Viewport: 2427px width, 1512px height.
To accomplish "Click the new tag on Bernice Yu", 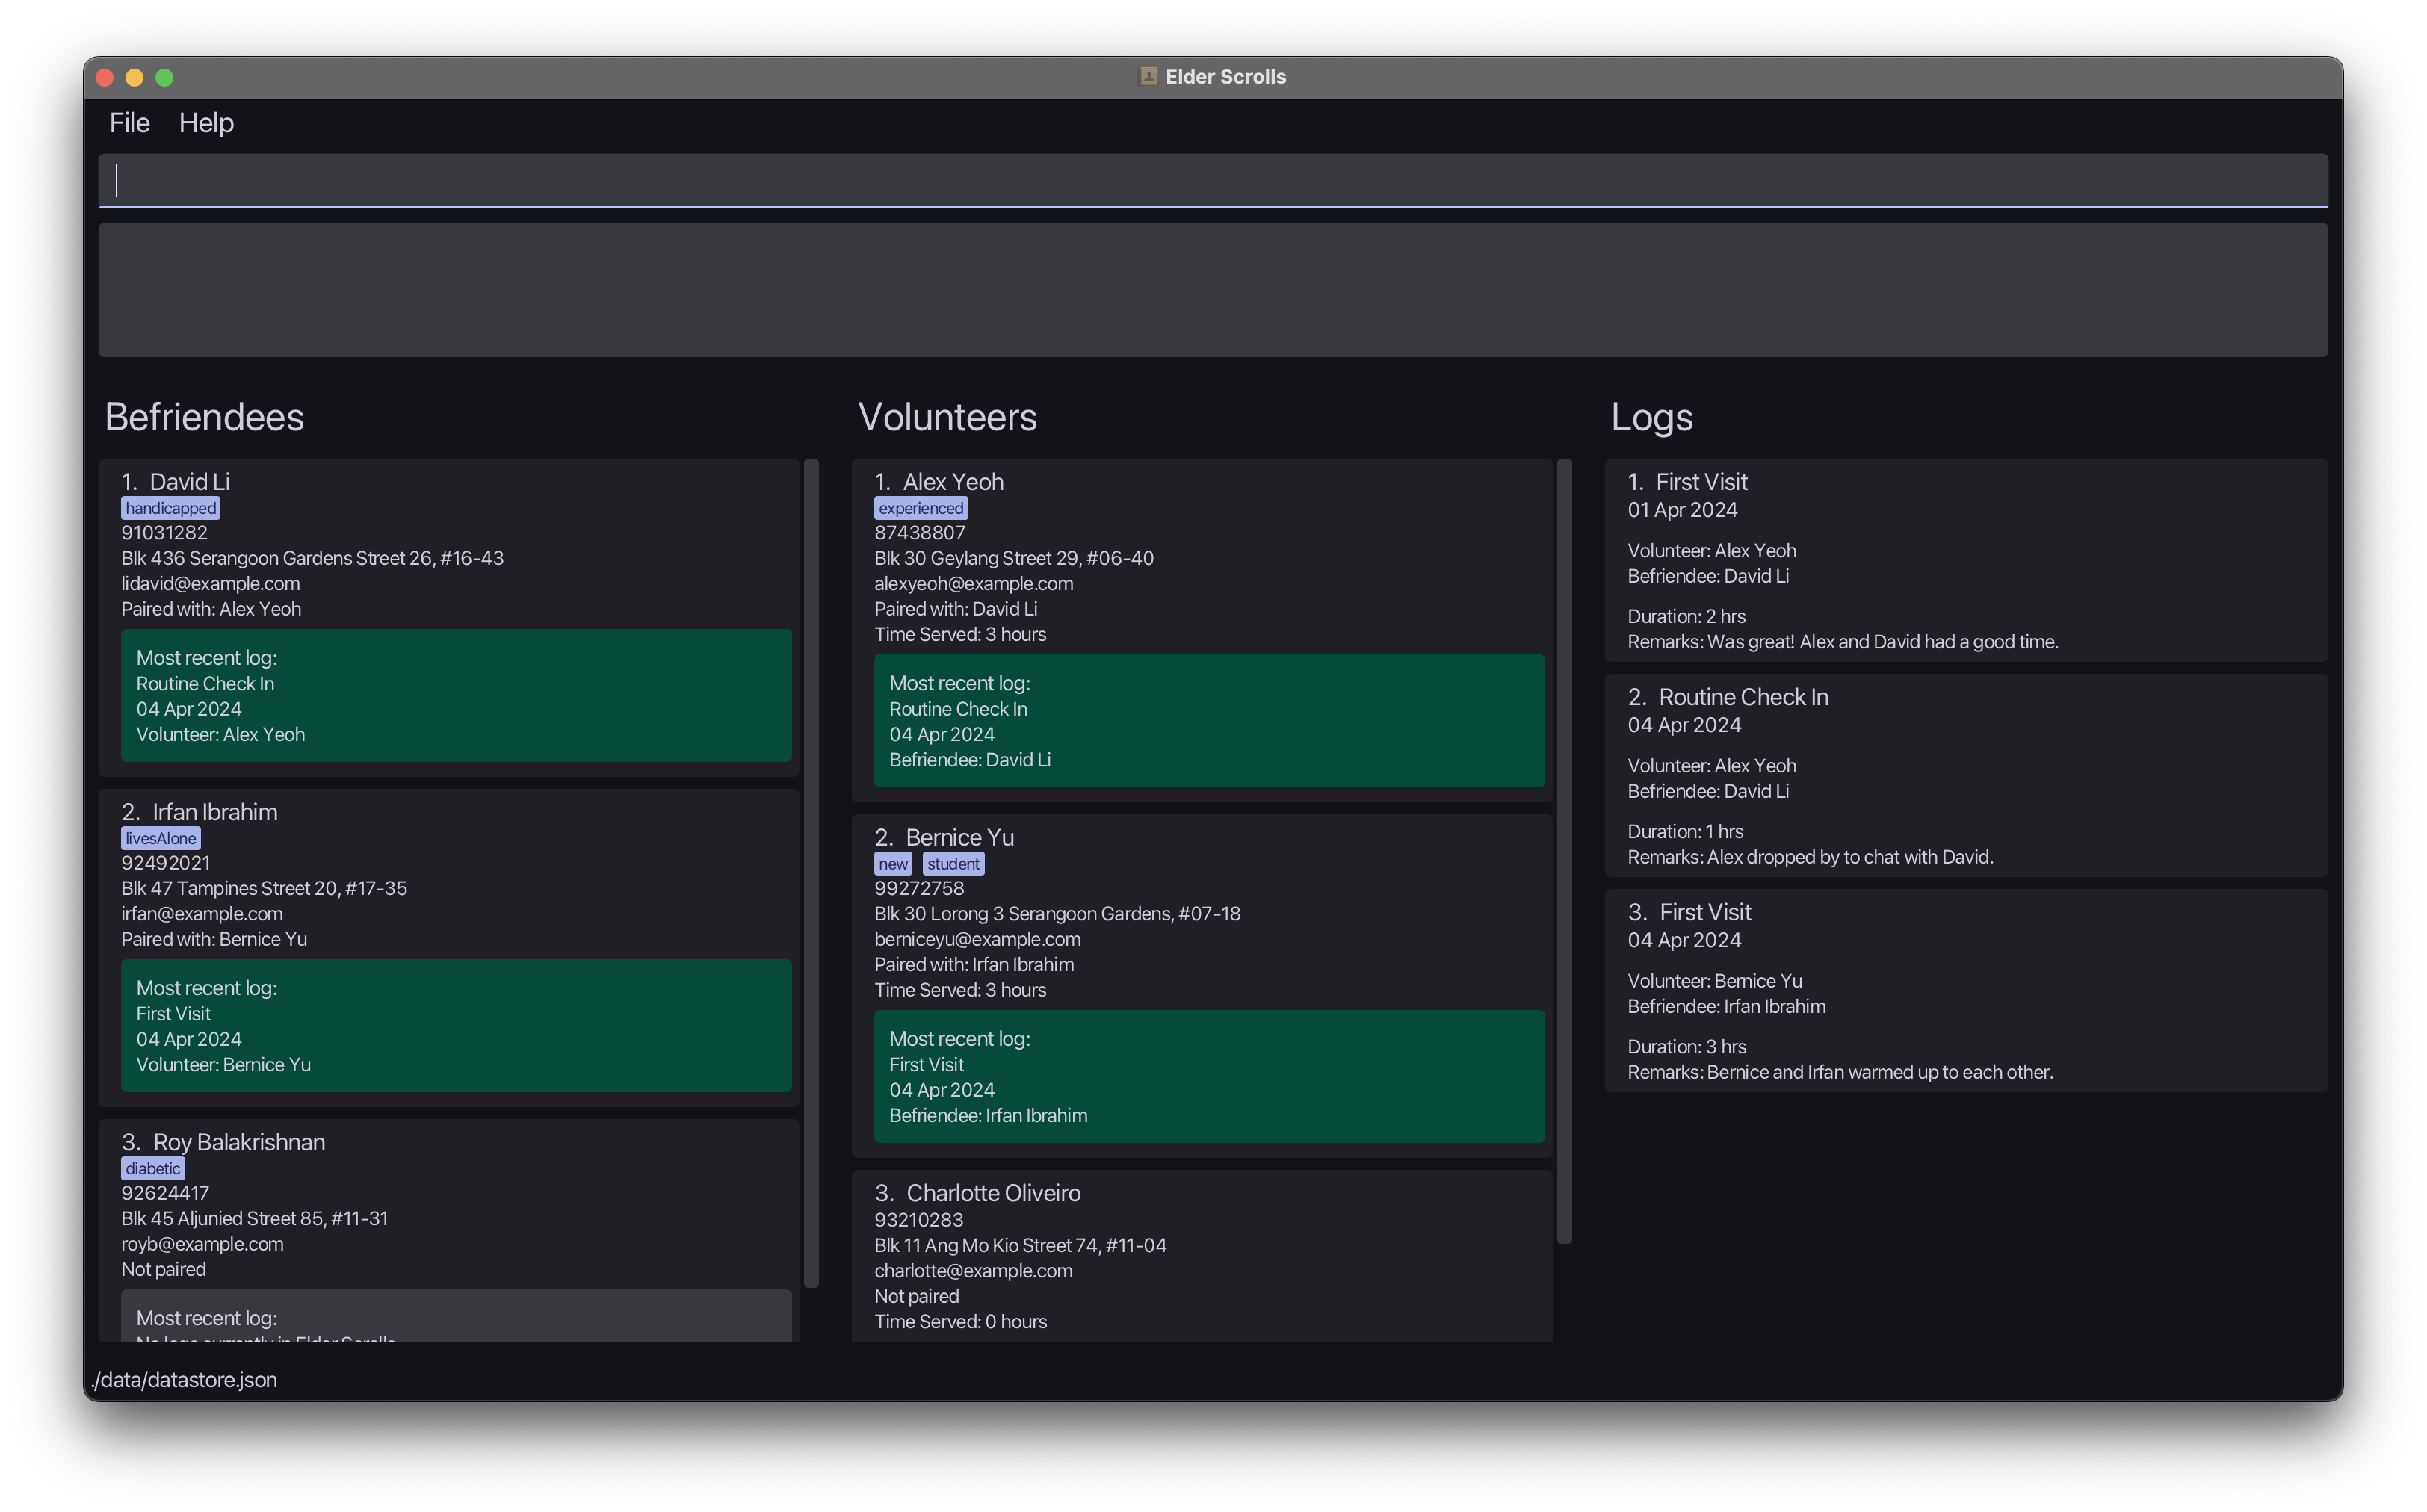I will [892, 863].
